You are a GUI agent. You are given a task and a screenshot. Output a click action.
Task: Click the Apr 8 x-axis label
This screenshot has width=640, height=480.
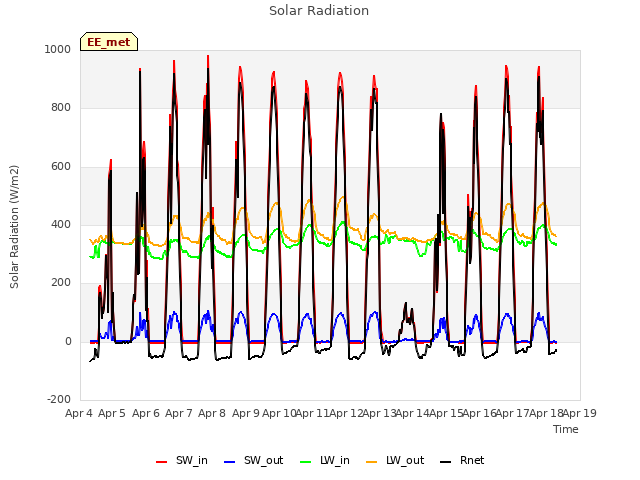click(x=212, y=413)
